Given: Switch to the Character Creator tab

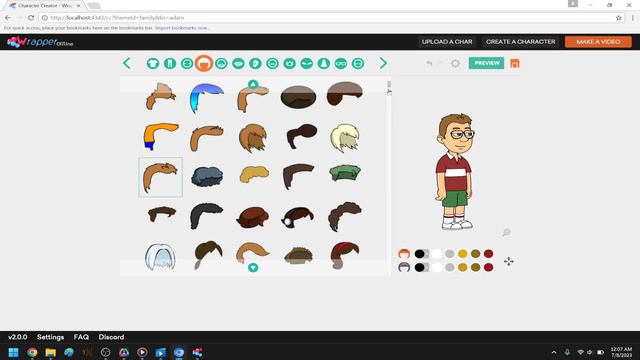Looking at the screenshot, I should pos(45,6).
